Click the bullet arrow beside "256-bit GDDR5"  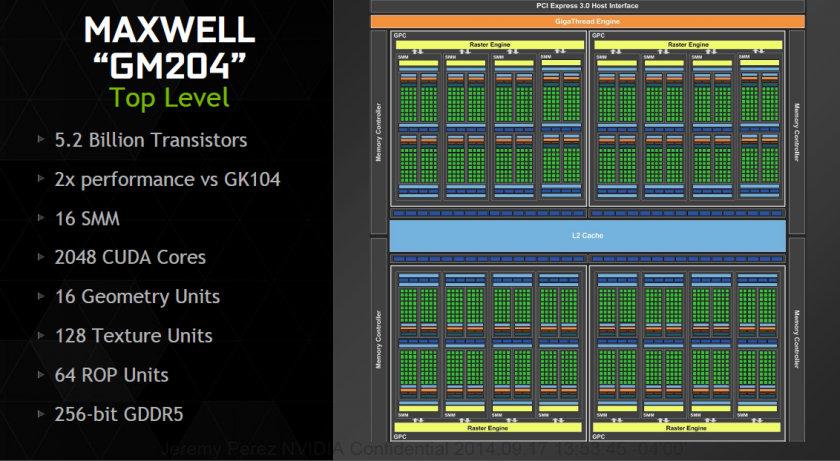coord(41,413)
